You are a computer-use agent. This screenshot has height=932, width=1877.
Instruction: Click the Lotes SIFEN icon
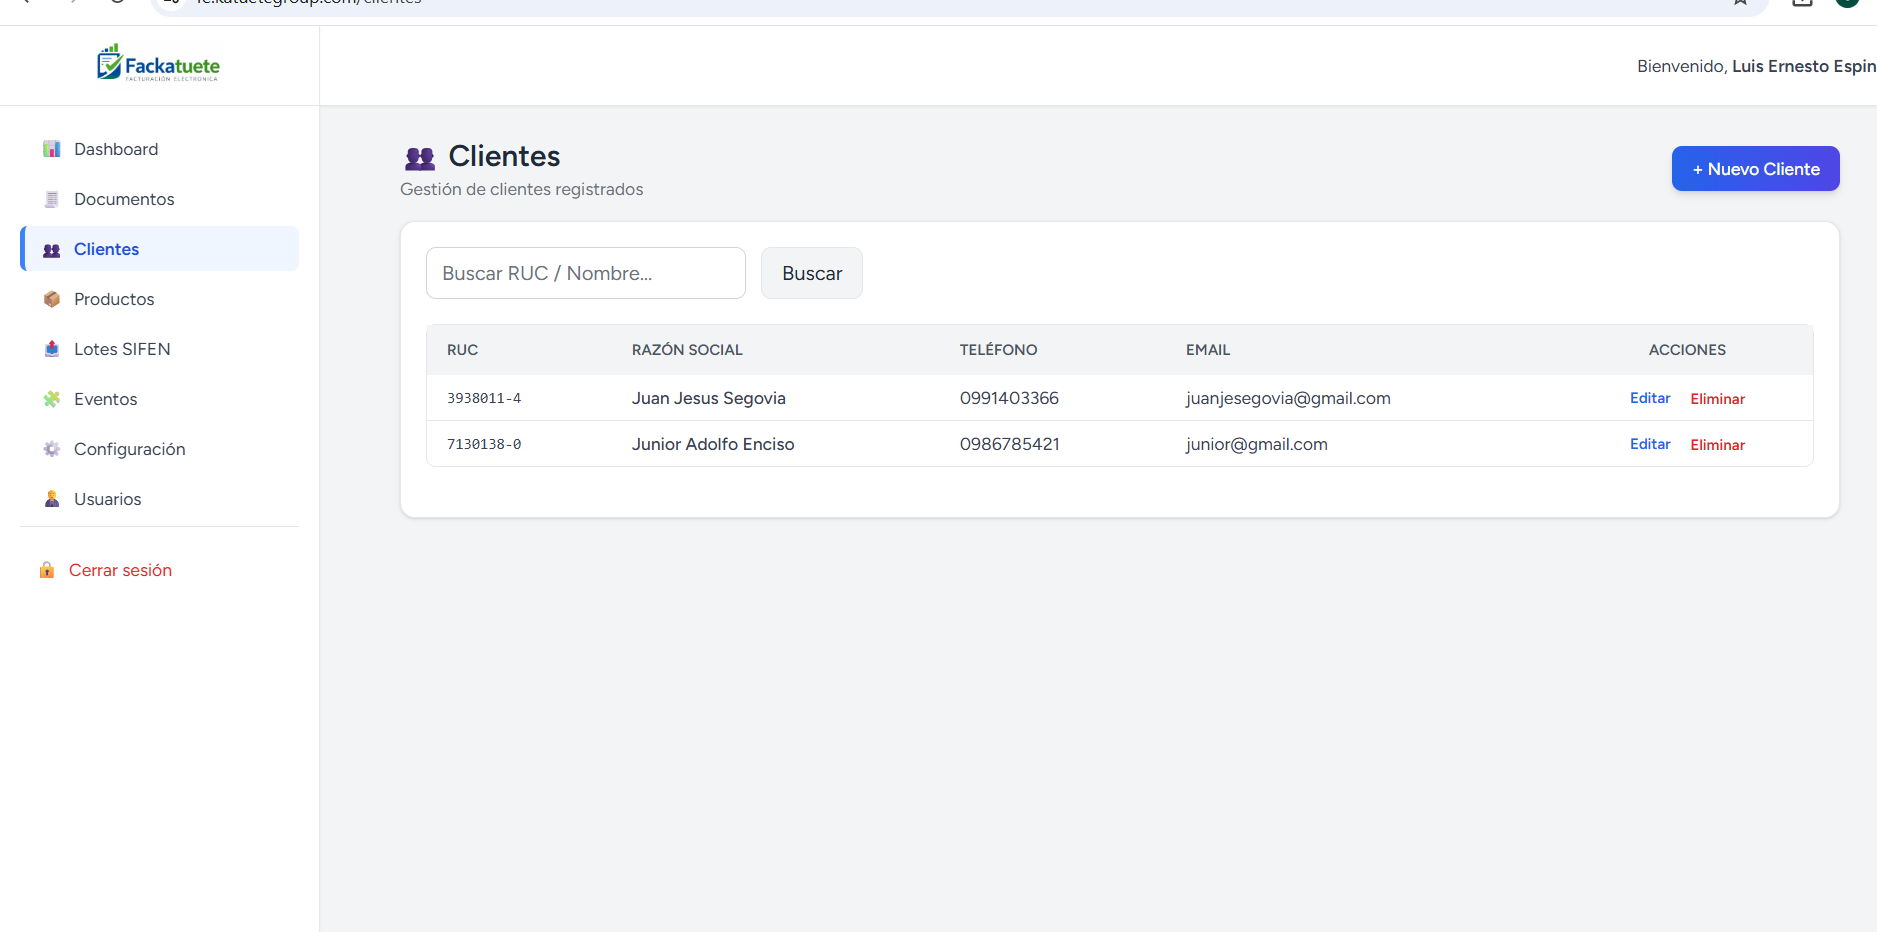point(52,349)
